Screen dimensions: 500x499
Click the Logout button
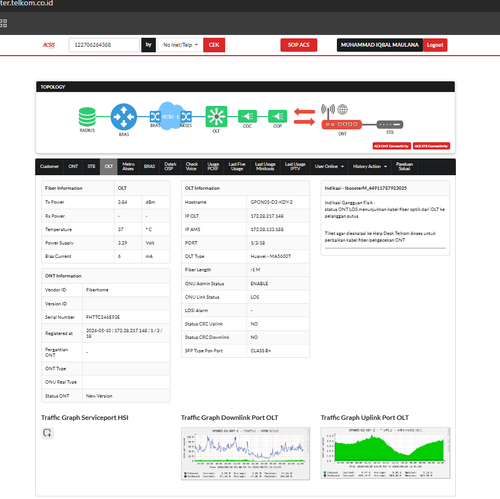click(x=435, y=45)
